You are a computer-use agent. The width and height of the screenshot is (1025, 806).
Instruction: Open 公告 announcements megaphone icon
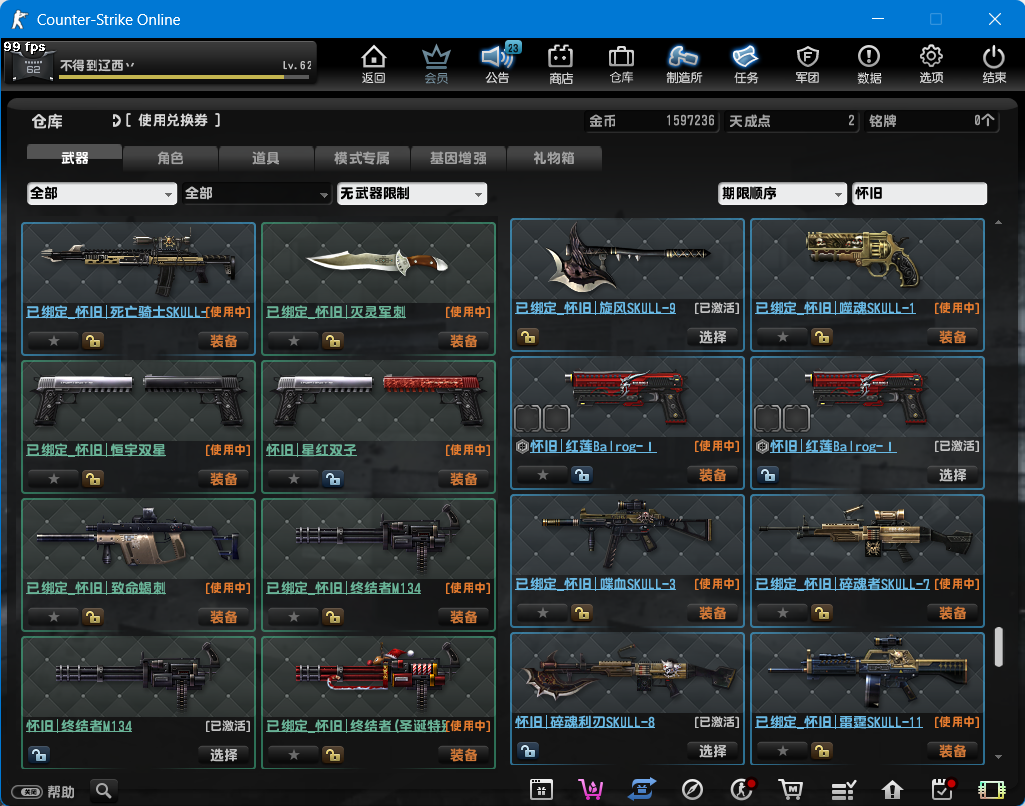(497, 64)
